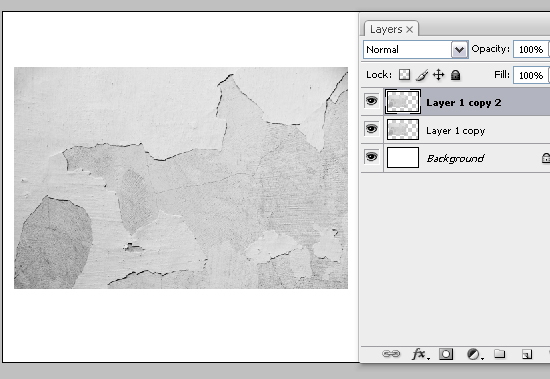This screenshot has height=379, width=550.
Task: Click Layer 1 copy thumbnail
Action: [x=403, y=129]
